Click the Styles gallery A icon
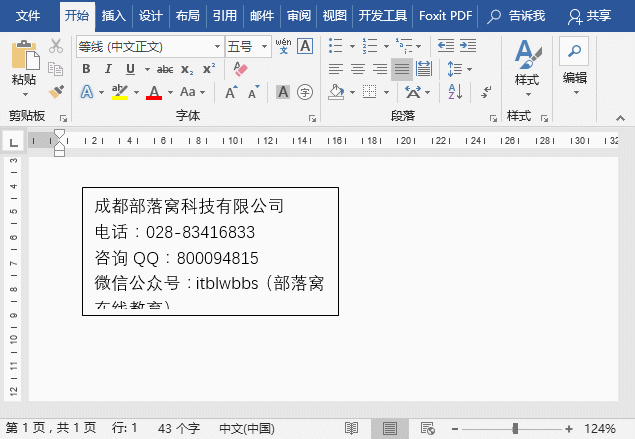This screenshot has width=635, height=439. 528,54
